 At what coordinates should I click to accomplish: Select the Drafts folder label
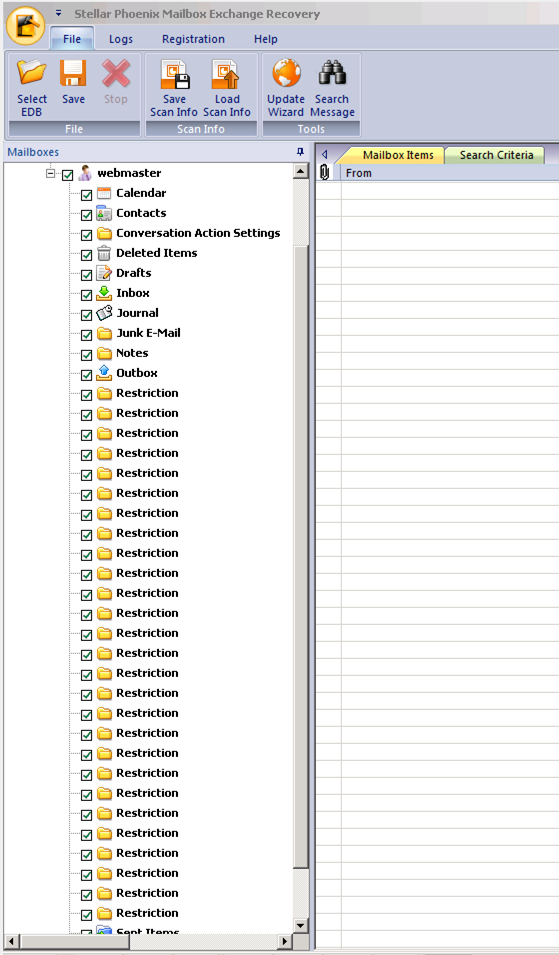click(x=134, y=273)
